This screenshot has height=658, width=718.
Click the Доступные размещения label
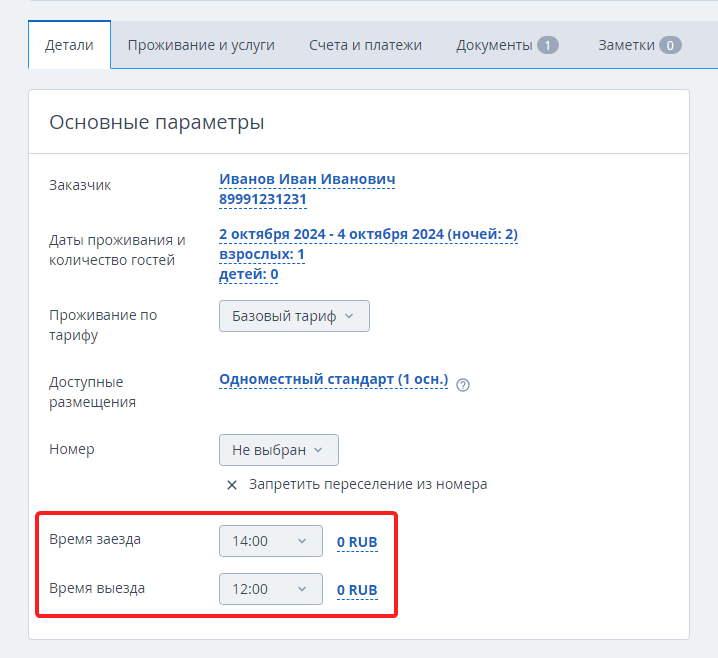point(92,392)
